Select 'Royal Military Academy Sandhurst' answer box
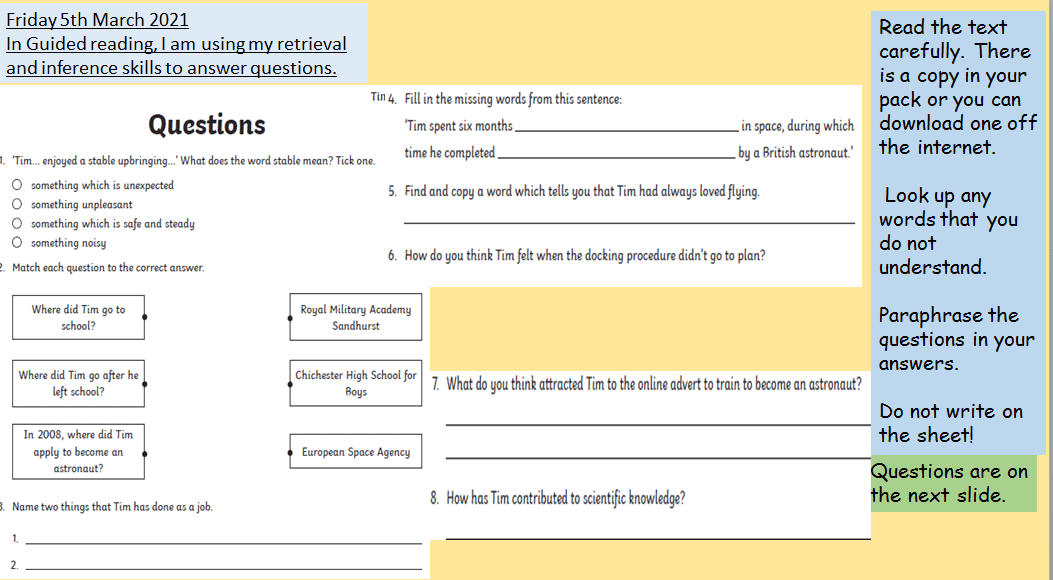The width and height of the screenshot is (1053, 580). (356, 317)
